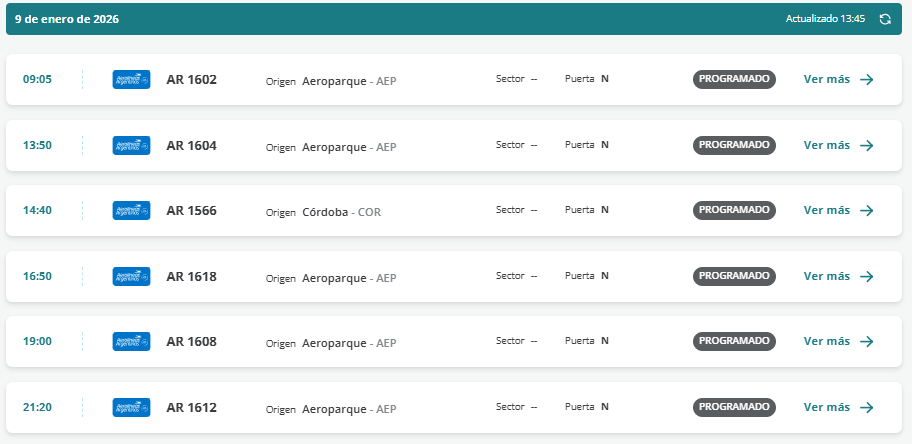Click the airline logo for flight AR 1566
Image resolution: width=912 pixels, height=444 pixels.
131,210
